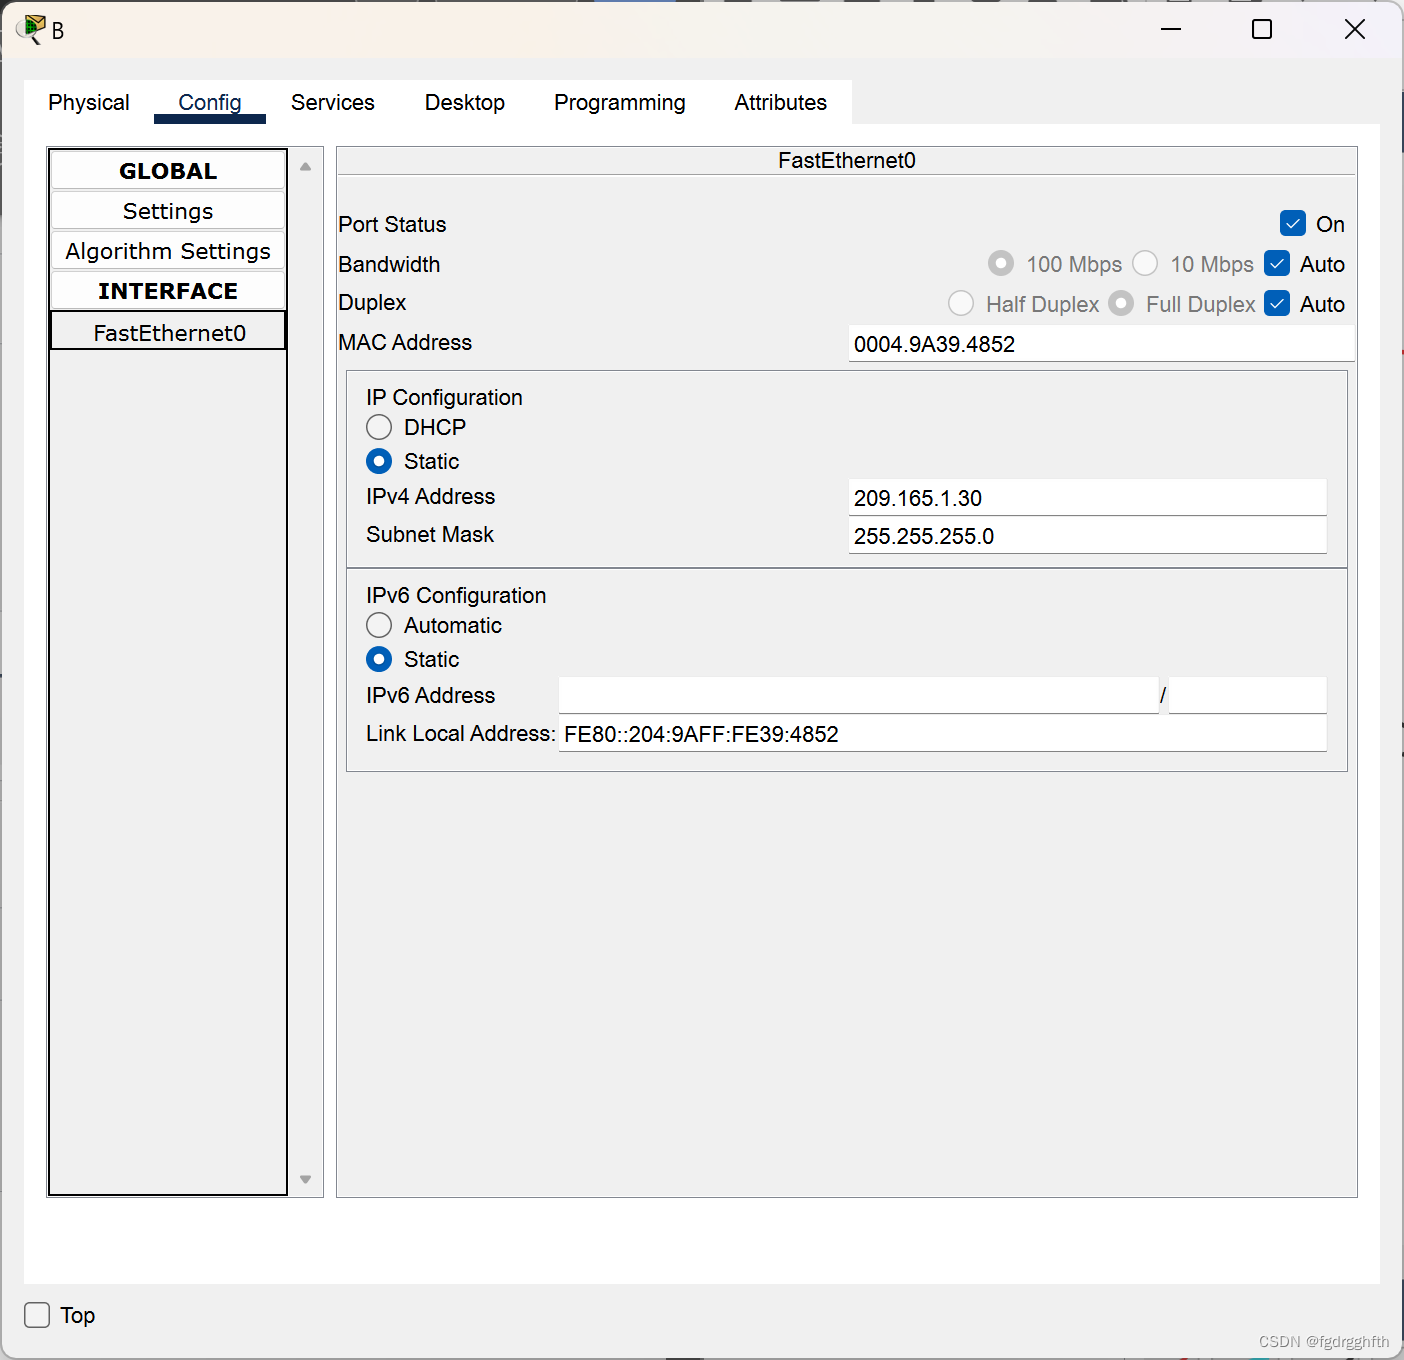Click the sidebar scroll up arrow
The image size is (1404, 1360).
tap(306, 167)
